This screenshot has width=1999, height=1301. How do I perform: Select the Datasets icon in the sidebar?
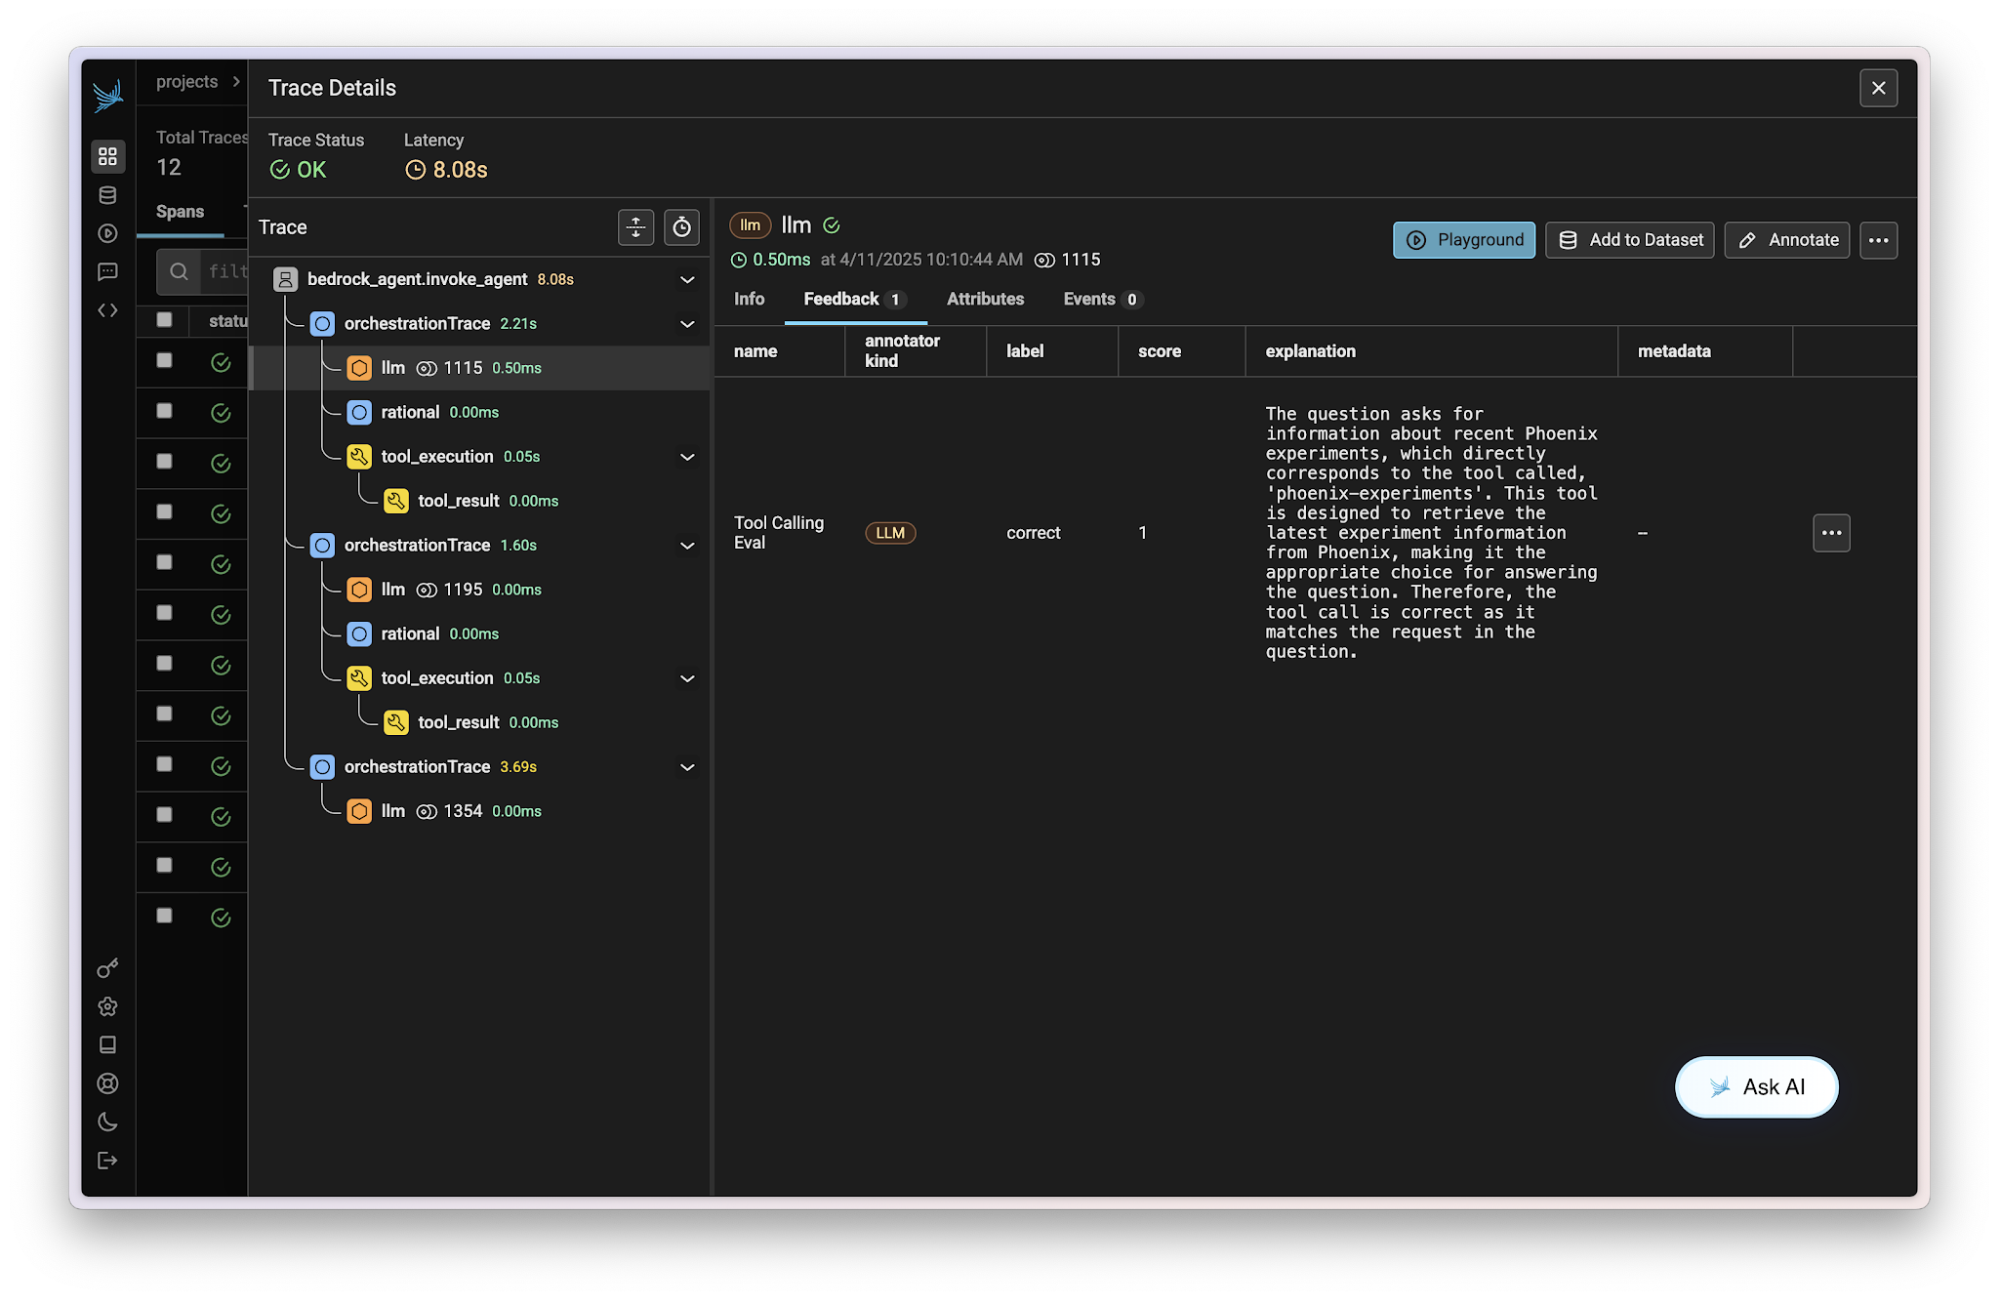(108, 195)
